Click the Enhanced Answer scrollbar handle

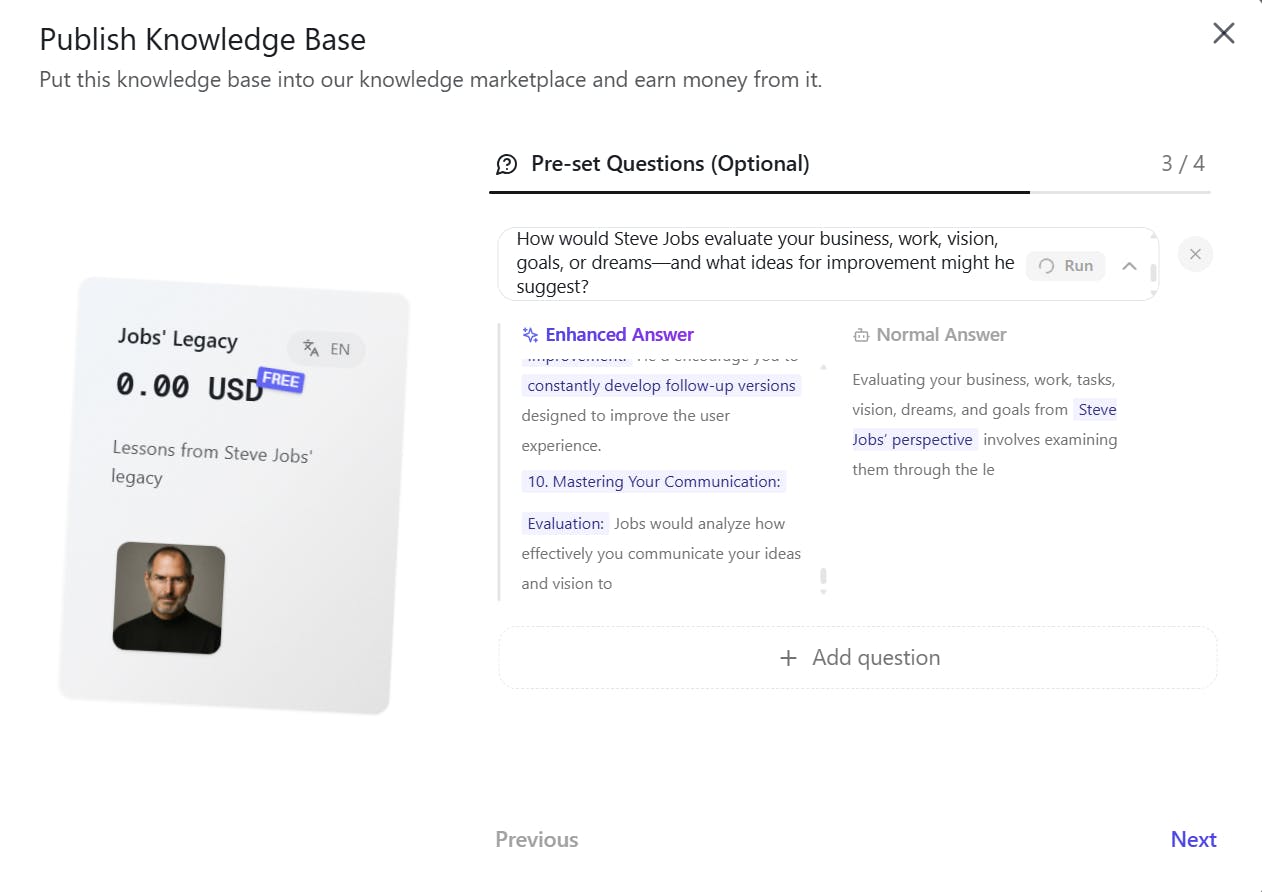click(823, 580)
